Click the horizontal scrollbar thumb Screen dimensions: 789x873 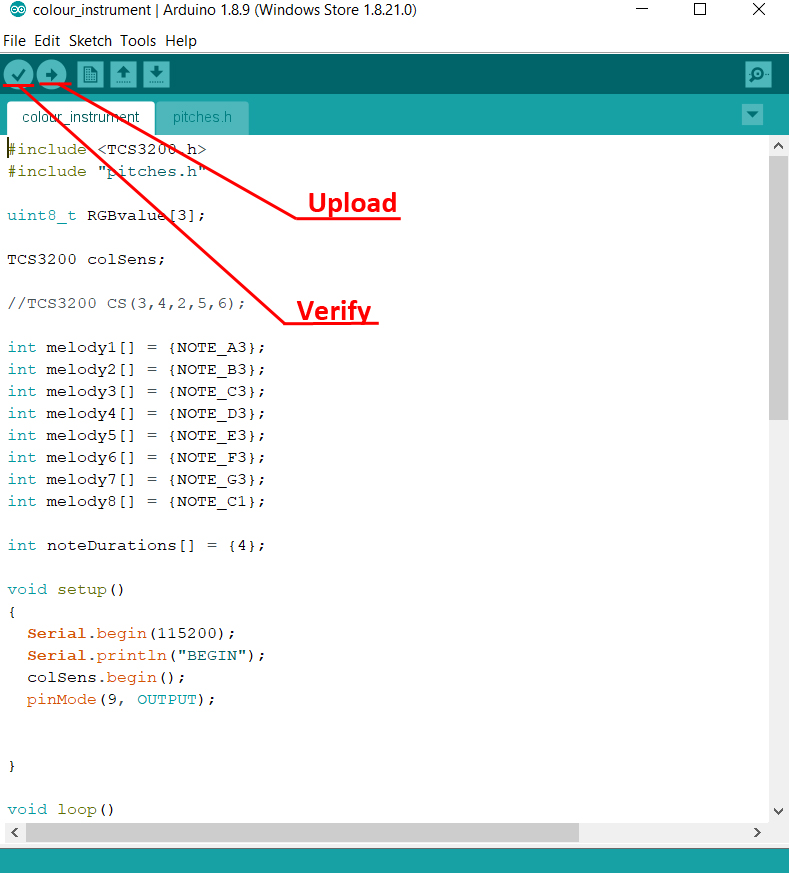[302, 832]
